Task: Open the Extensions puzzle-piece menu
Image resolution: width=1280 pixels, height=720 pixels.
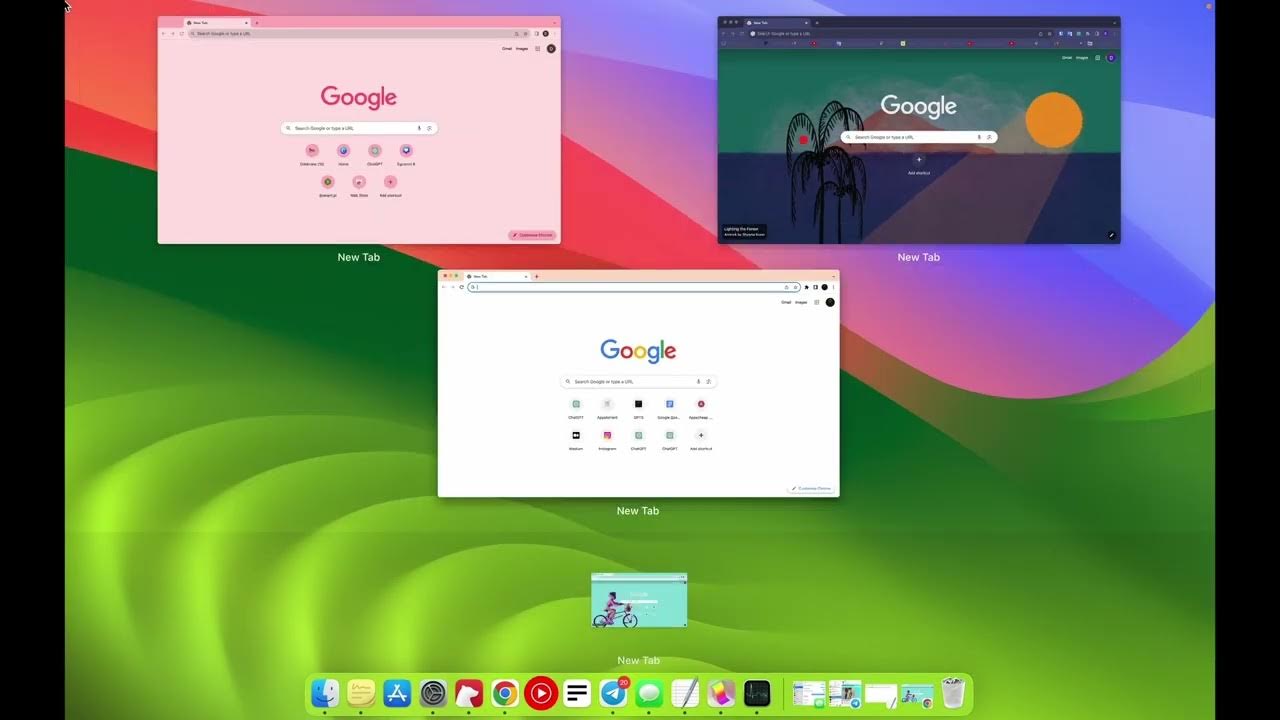Action: tap(806, 287)
